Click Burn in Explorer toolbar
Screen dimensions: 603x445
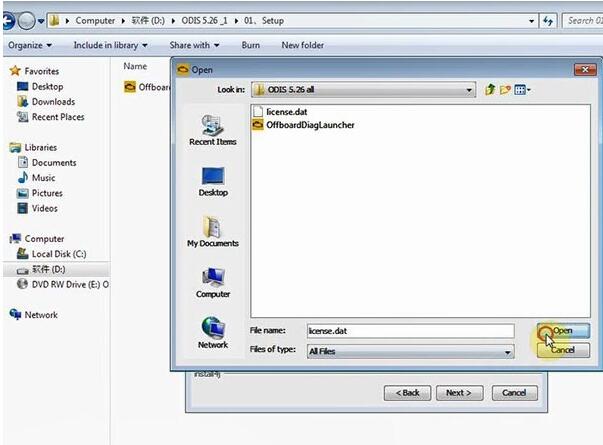(x=251, y=45)
